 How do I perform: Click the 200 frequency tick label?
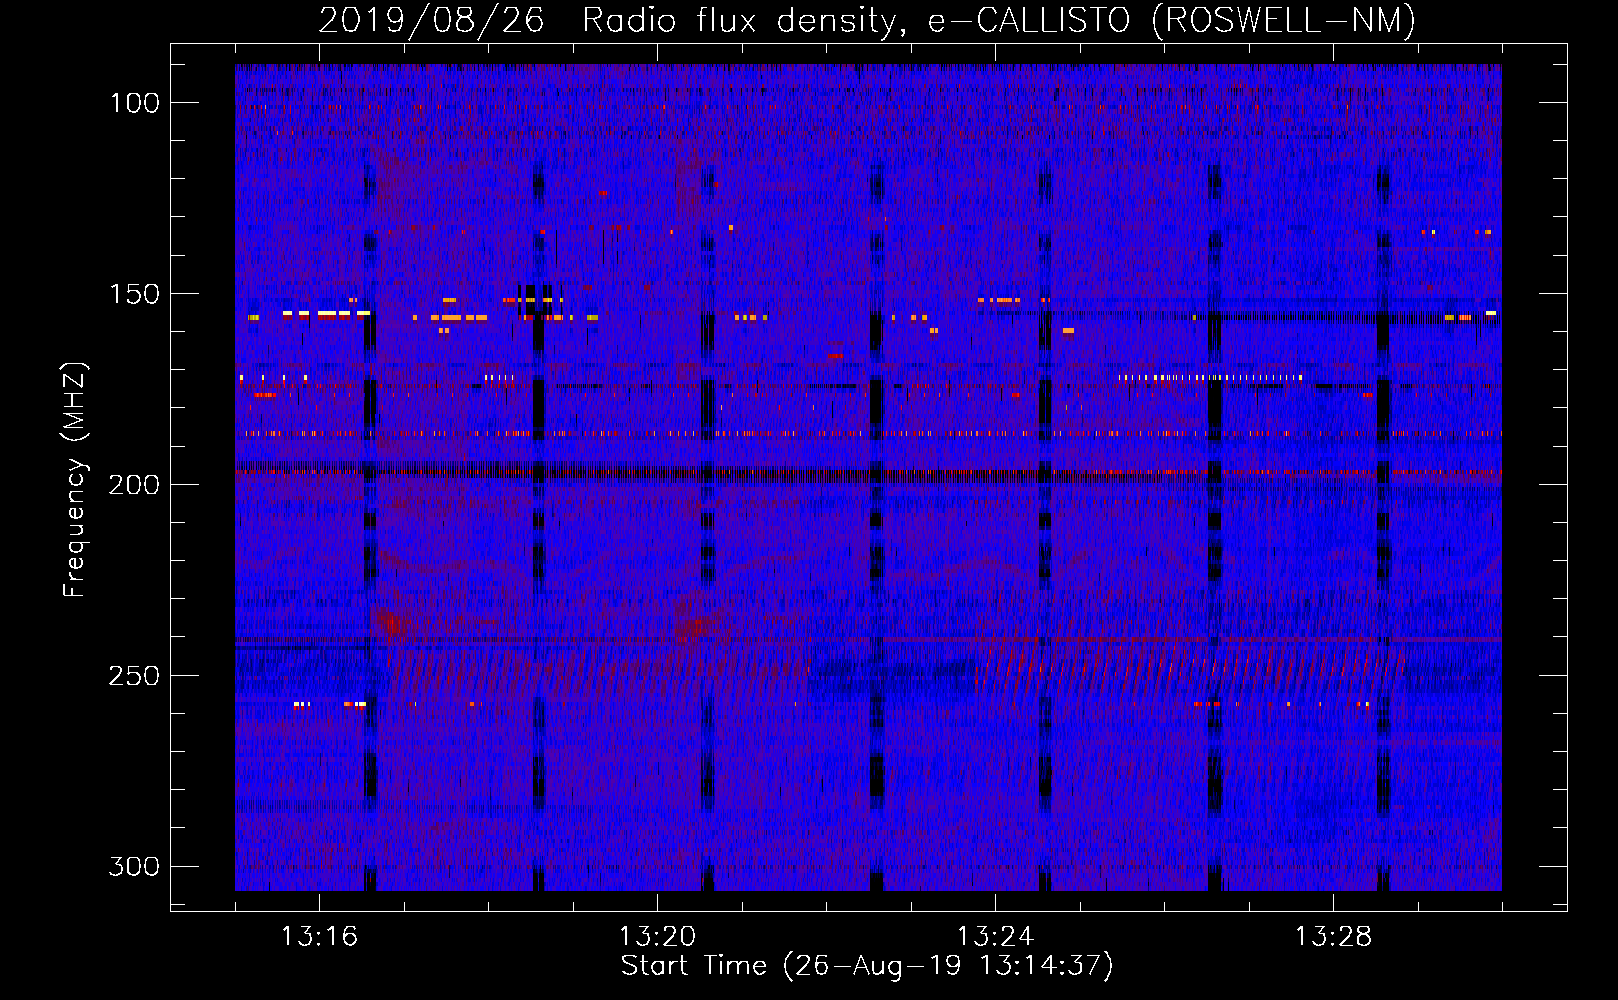(x=134, y=485)
